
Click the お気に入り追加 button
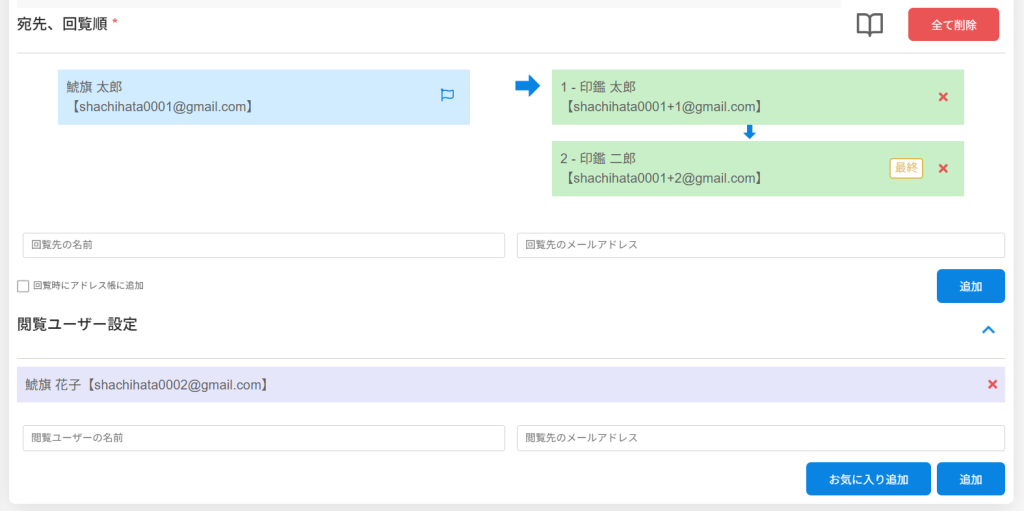[868, 479]
